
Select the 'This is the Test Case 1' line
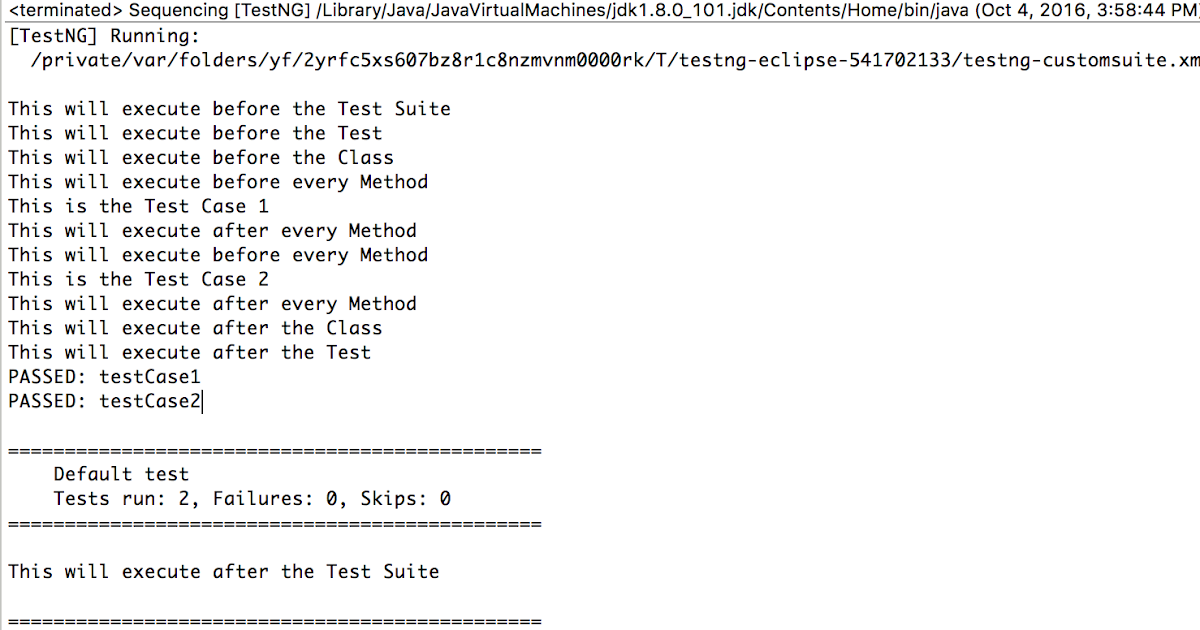point(138,206)
